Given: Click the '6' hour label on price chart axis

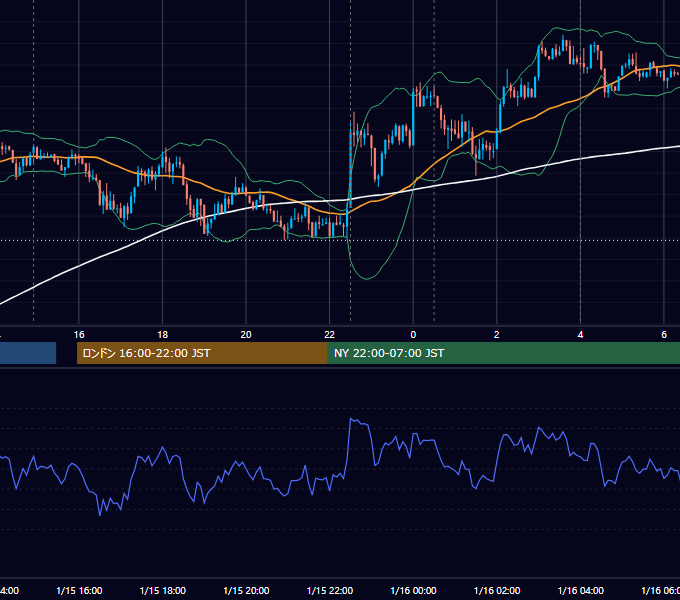Looking at the screenshot, I should pyautogui.click(x=664, y=335).
